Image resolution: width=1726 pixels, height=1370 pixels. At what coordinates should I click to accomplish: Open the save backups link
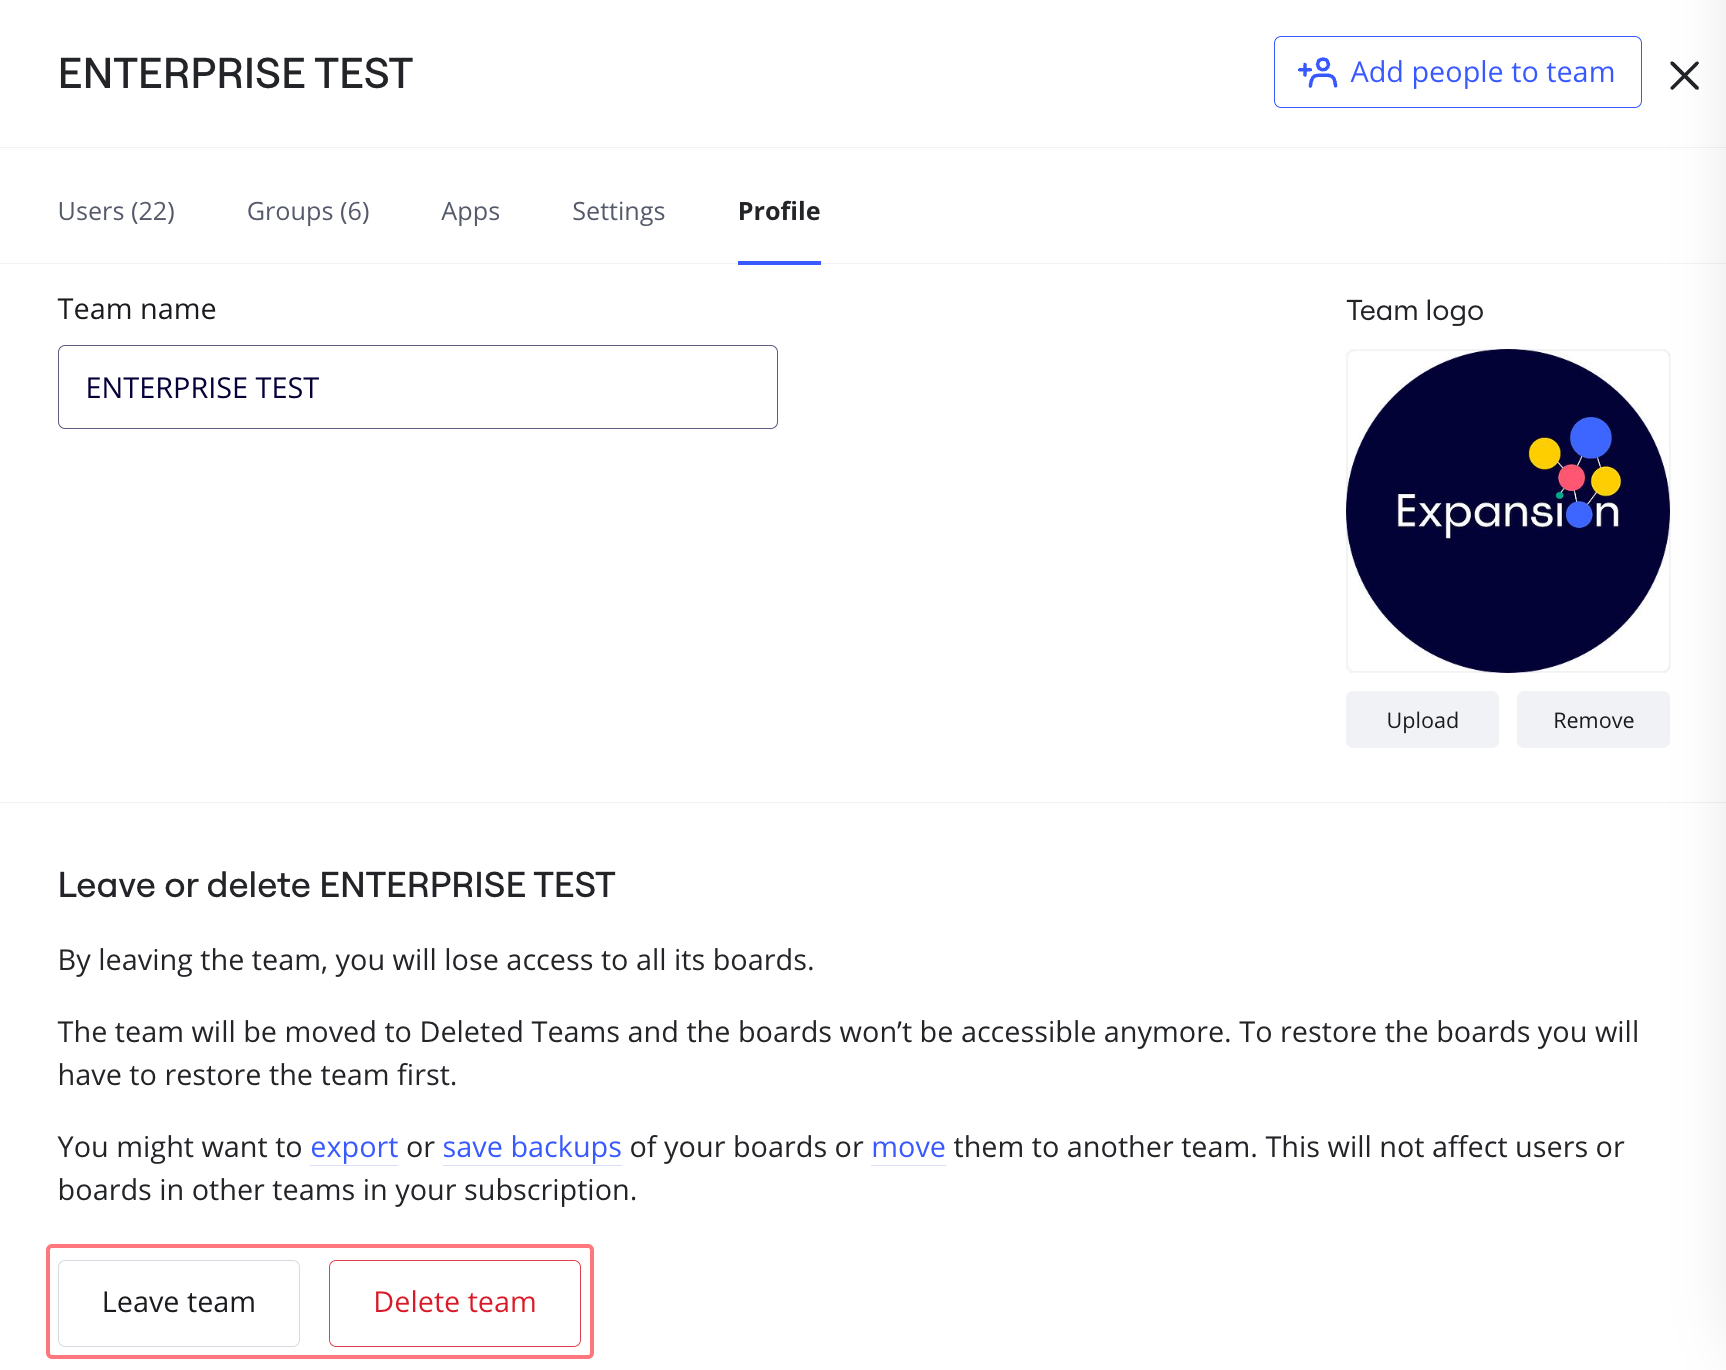532,1147
